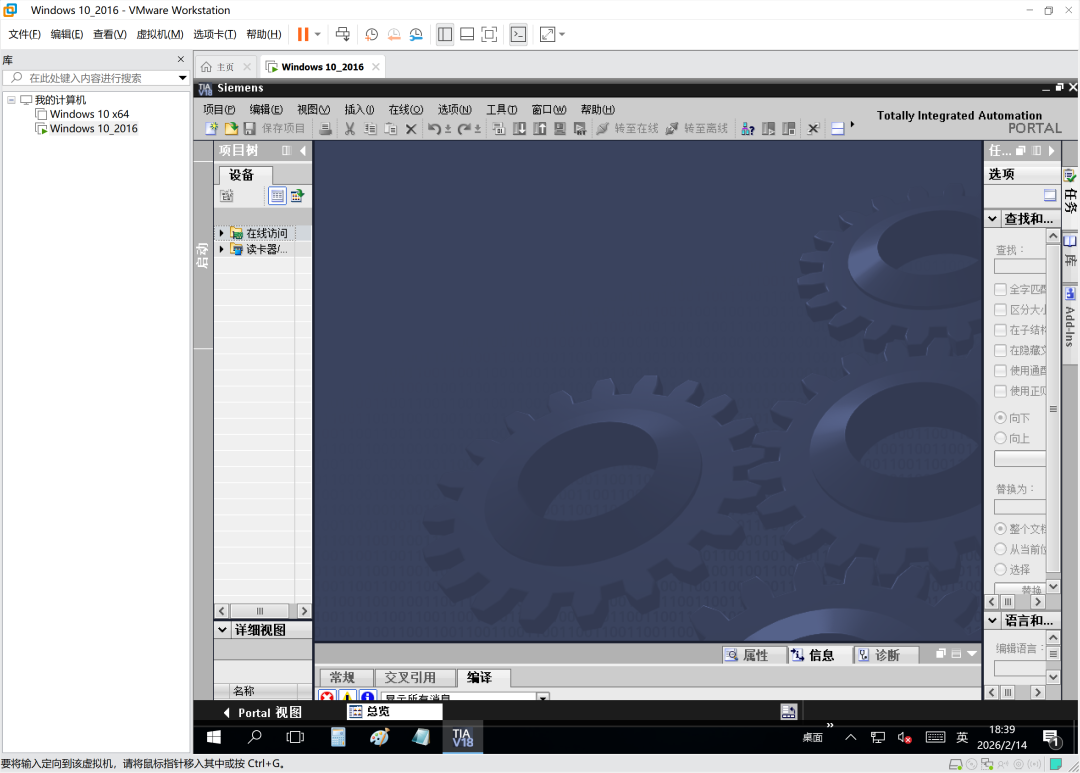The height and width of the screenshot is (773, 1080).
Task: Collapse the 语言和... section
Action: 993,620
